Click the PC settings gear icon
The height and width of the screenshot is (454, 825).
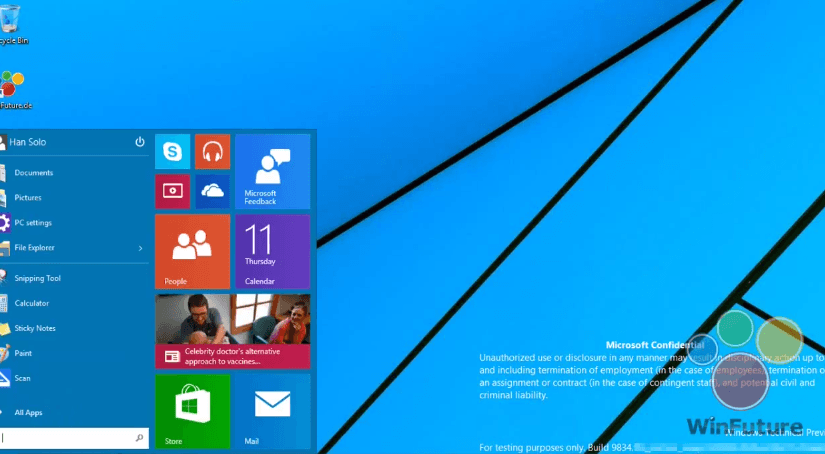[x=4, y=223]
